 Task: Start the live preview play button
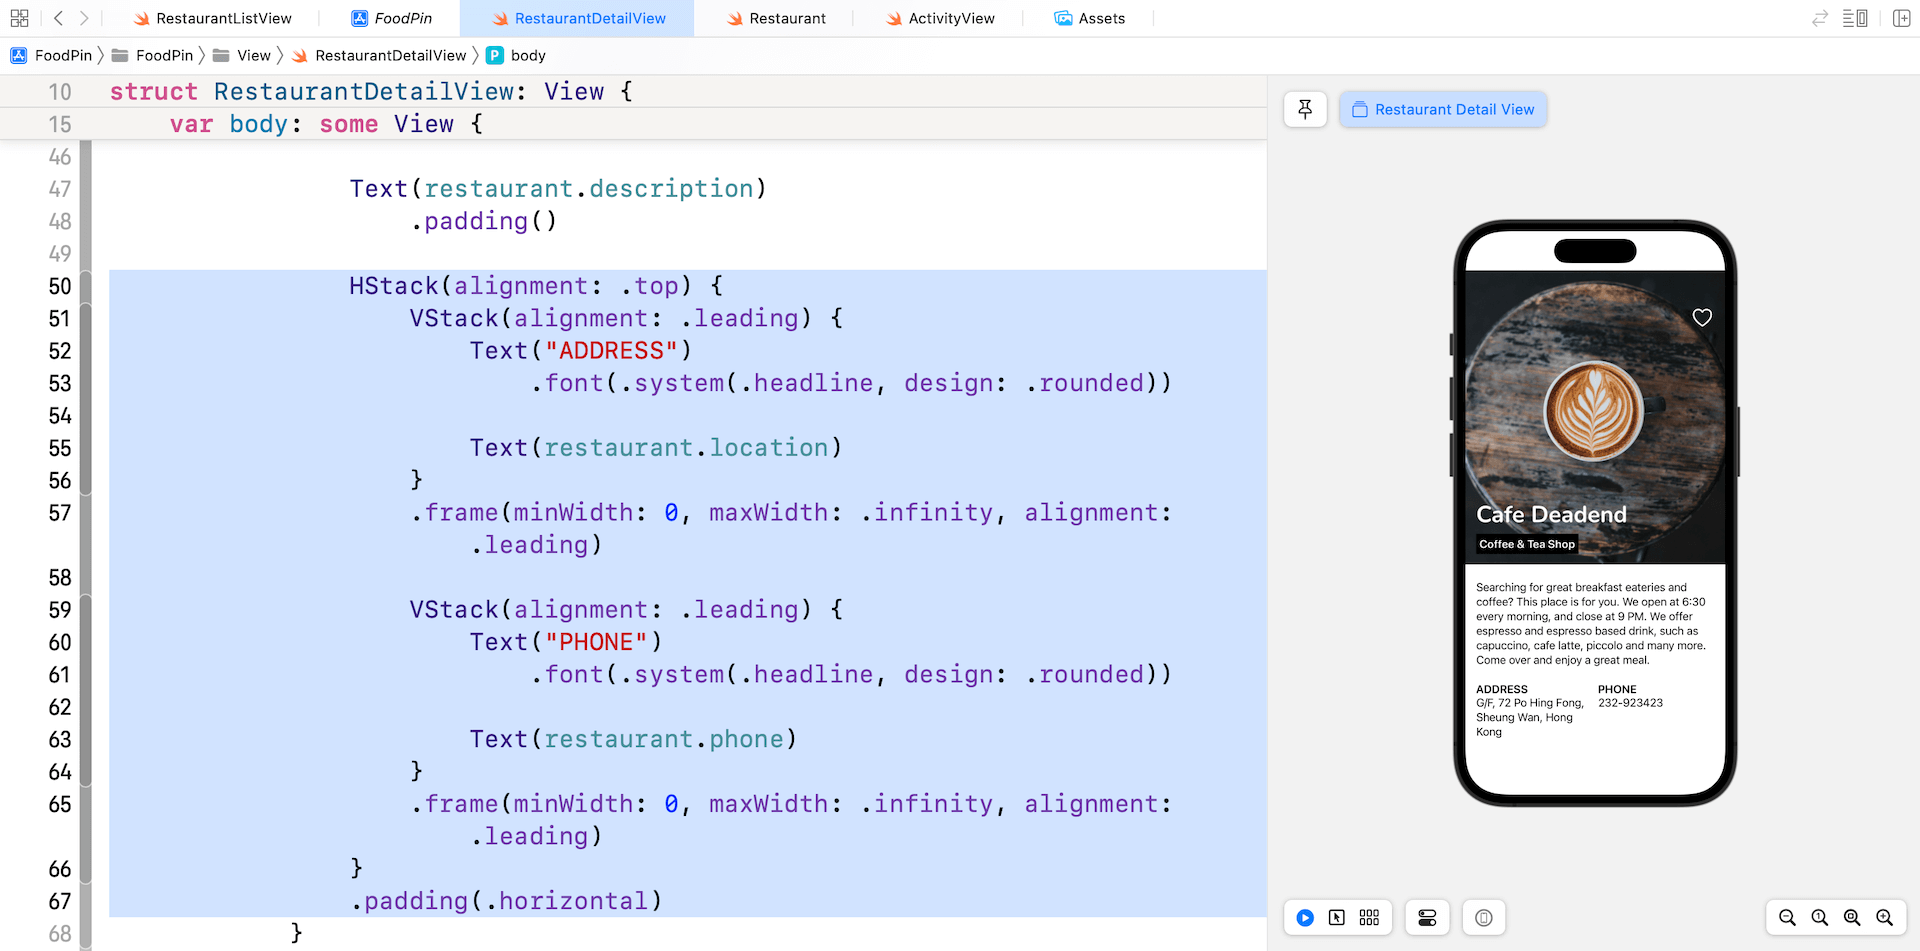click(1305, 918)
